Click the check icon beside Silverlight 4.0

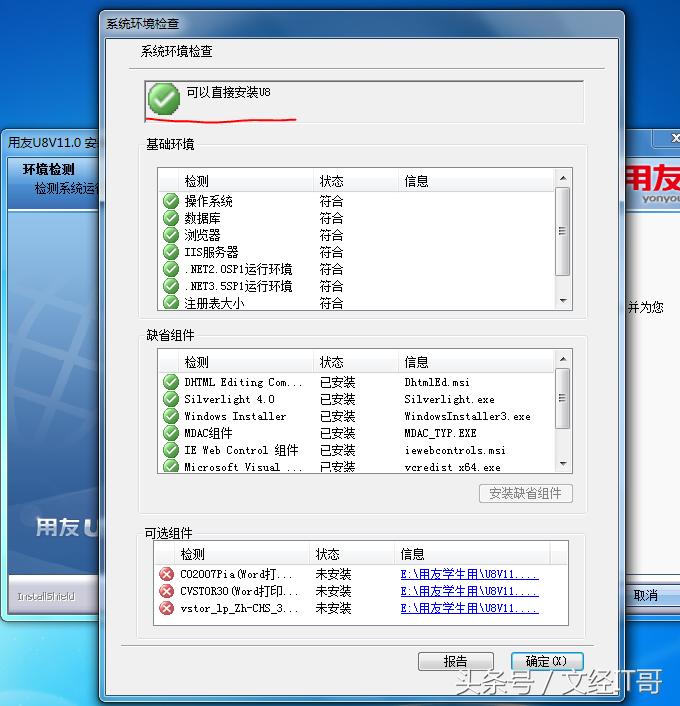[171, 399]
